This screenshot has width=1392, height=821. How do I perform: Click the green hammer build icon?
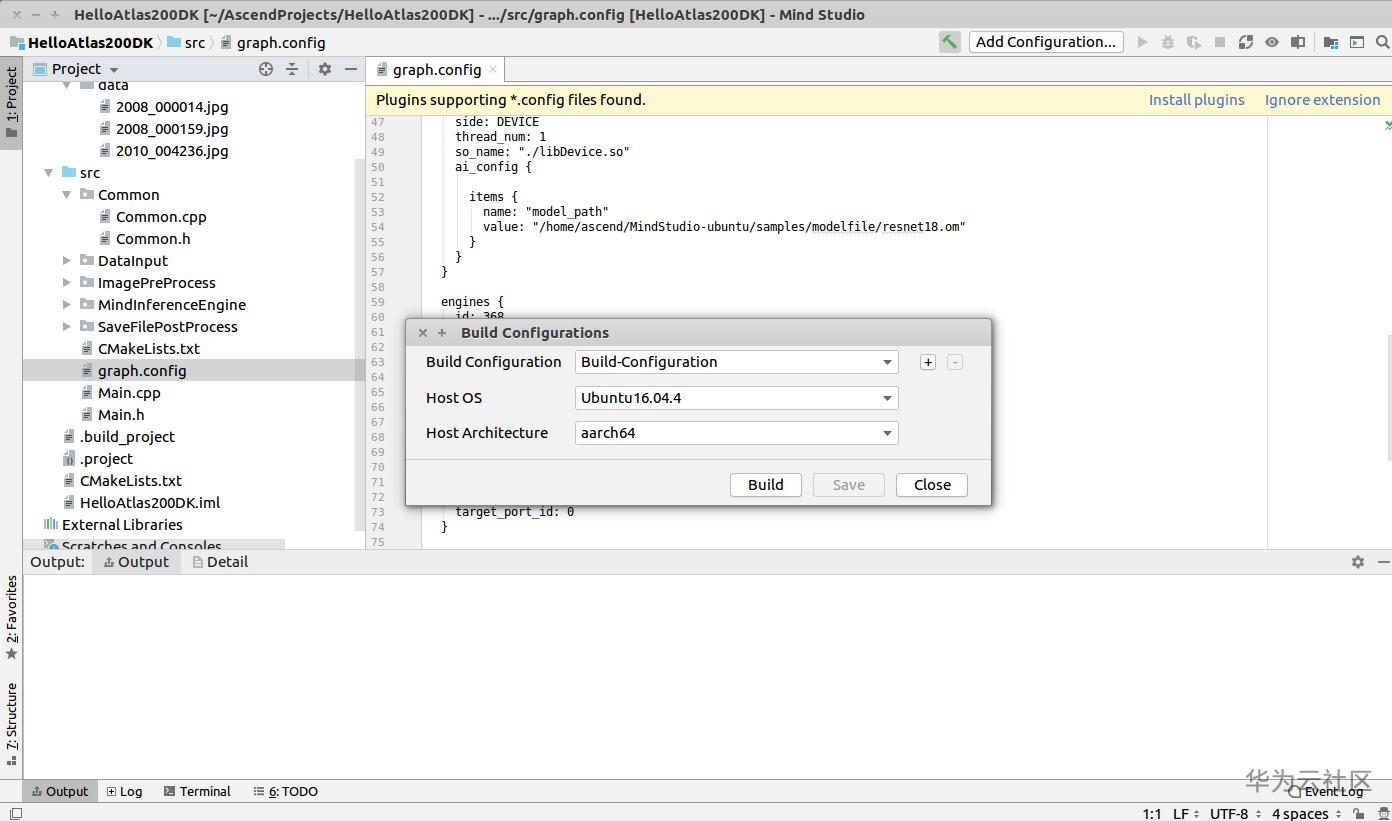(x=950, y=42)
